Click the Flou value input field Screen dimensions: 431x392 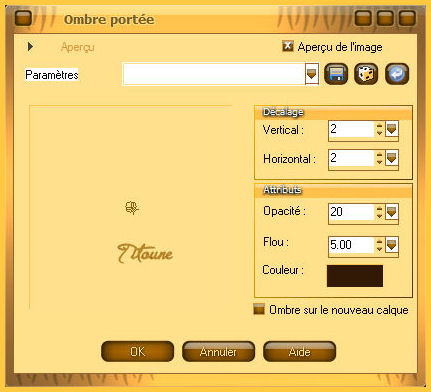352,245
